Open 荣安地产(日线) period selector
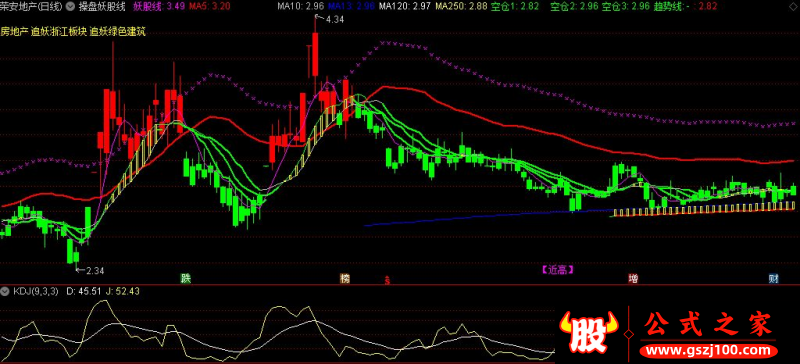Image resolution: width=800 pixels, height=364 pixels. click(32, 7)
